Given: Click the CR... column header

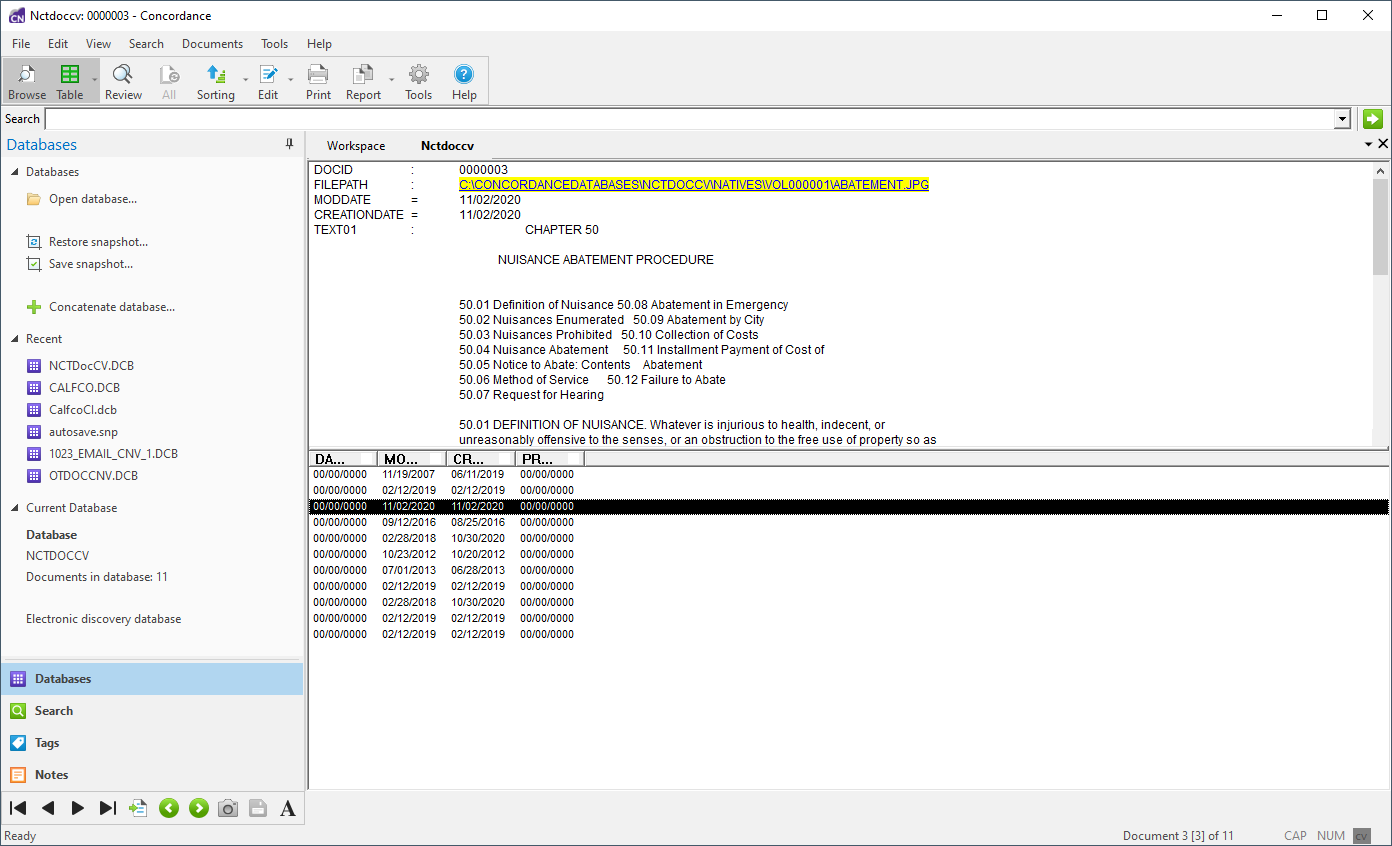Looking at the screenshot, I should (x=479, y=459).
